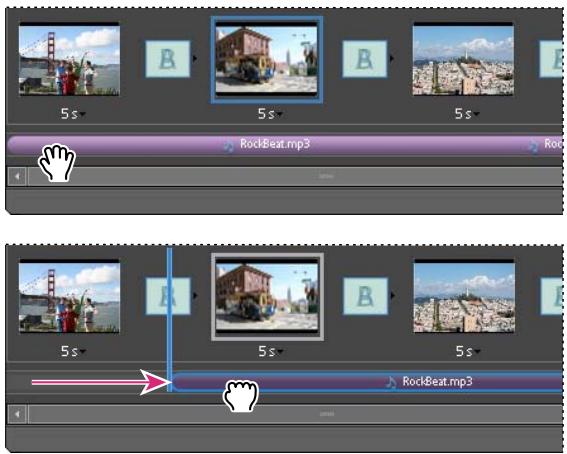Select RockBeat.mp3 audio clip in lower storyboard

pyautogui.click(x=367, y=382)
